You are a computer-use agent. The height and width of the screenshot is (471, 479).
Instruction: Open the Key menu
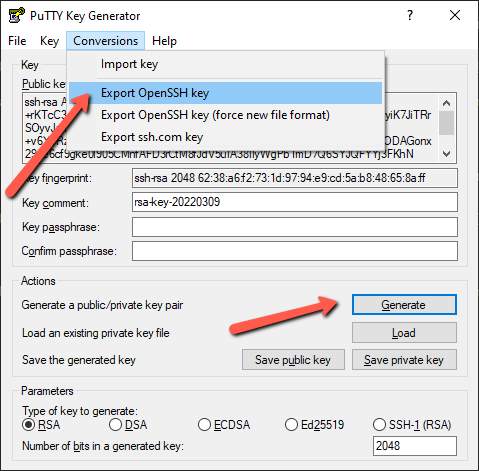(x=49, y=41)
